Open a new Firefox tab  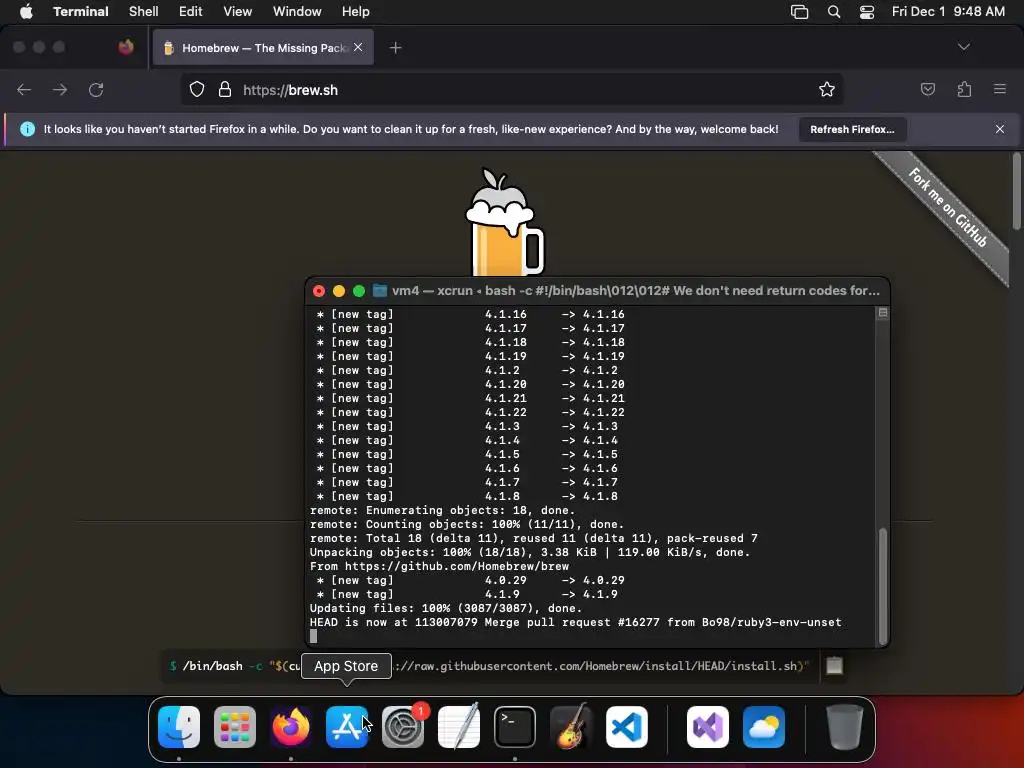click(x=395, y=48)
